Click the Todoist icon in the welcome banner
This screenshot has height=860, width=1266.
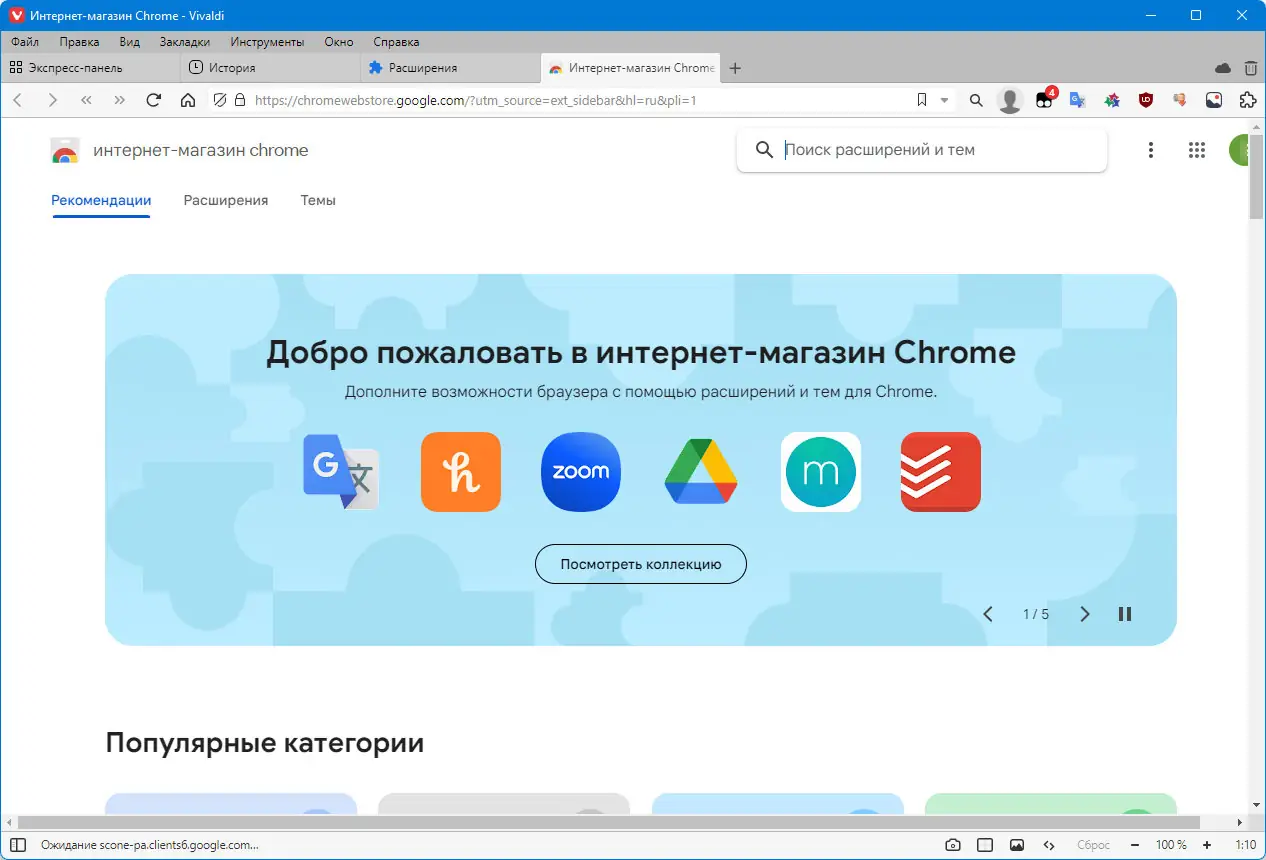click(x=941, y=472)
